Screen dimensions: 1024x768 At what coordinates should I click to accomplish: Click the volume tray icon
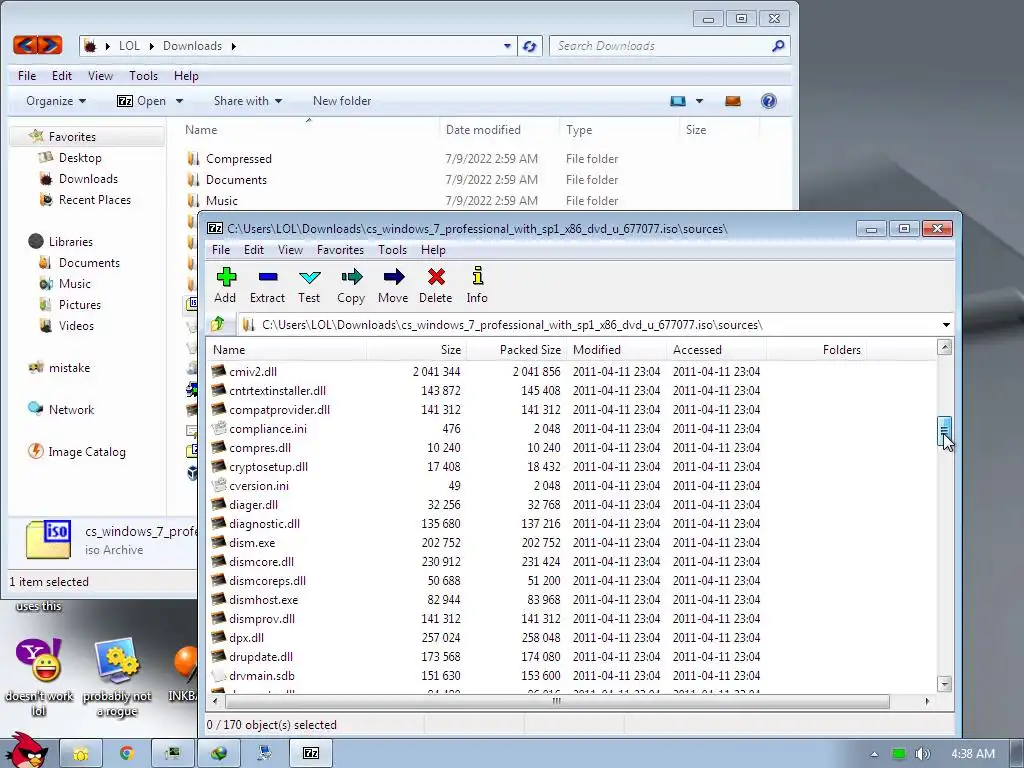point(922,754)
